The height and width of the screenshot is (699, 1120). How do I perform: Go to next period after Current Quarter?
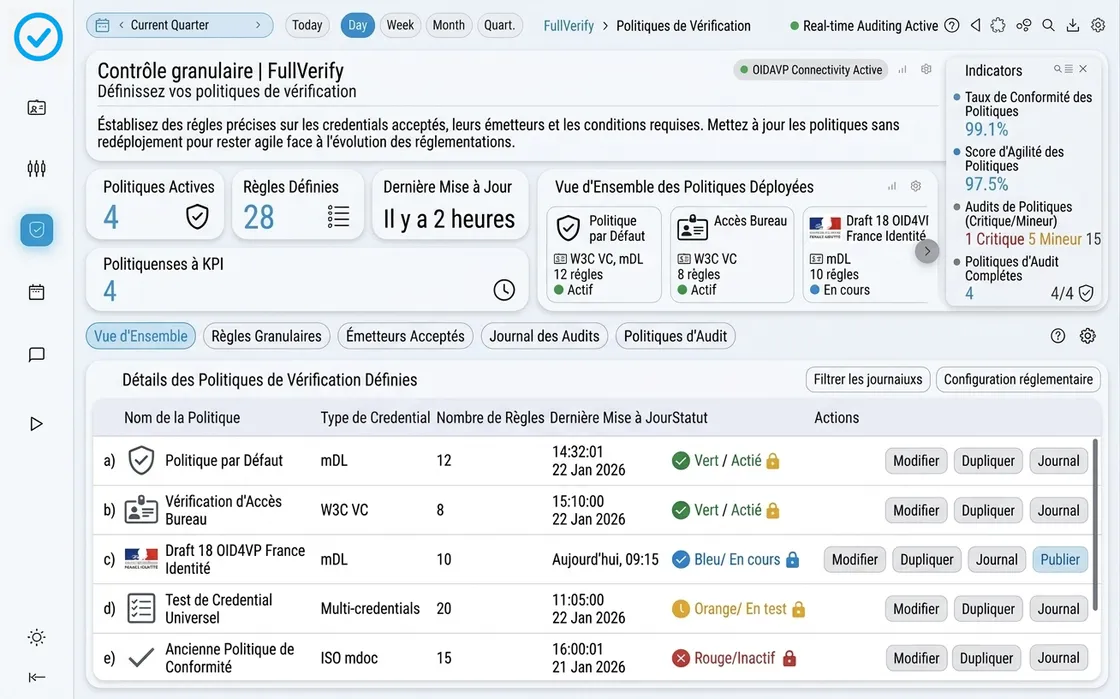click(258, 26)
